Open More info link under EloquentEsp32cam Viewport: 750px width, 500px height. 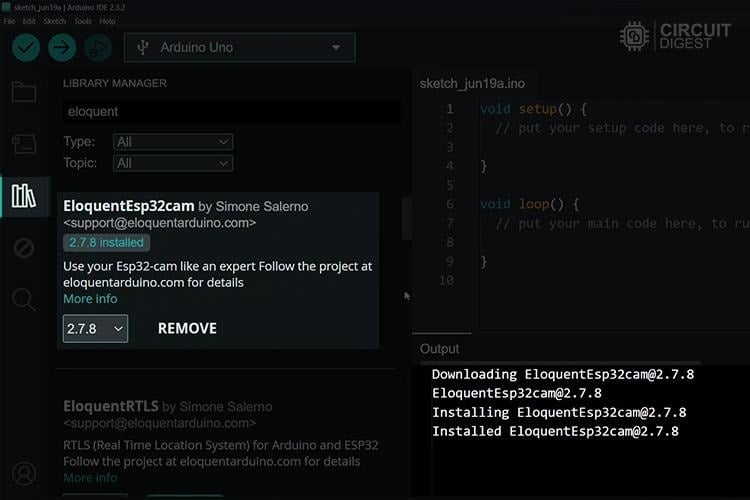pyautogui.click(x=90, y=299)
